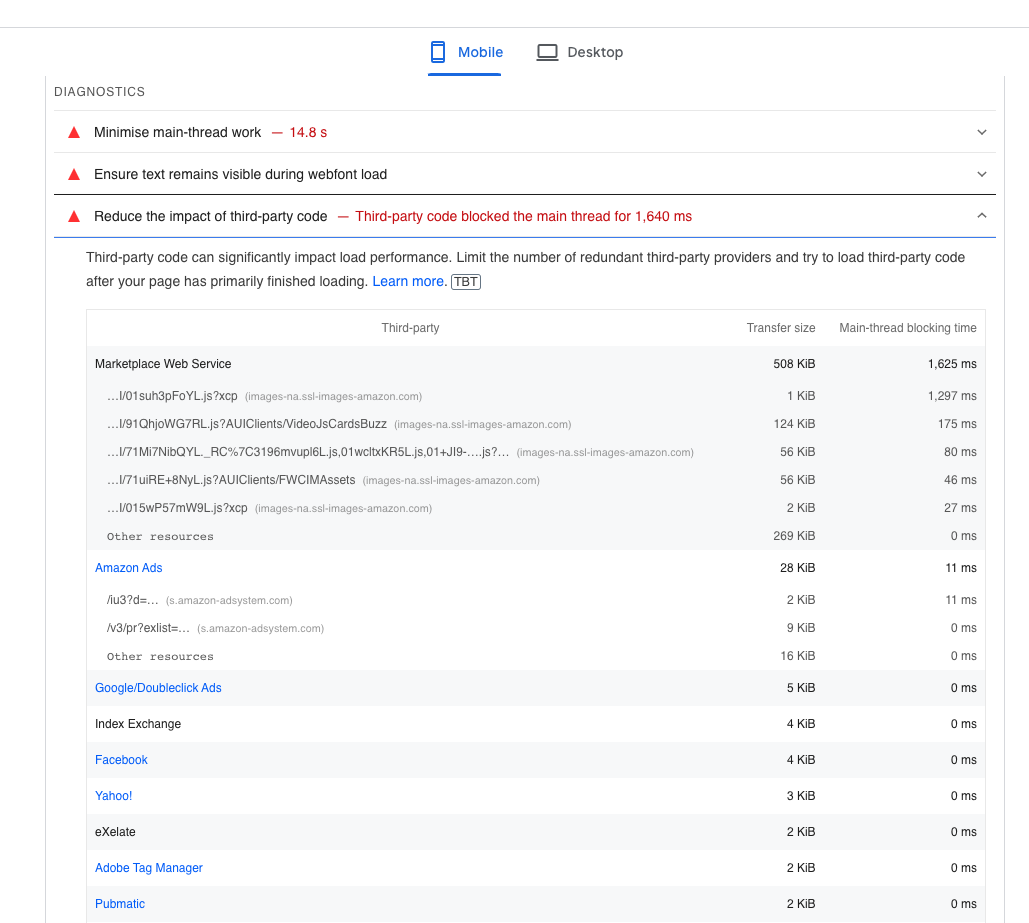Image resolution: width=1029 pixels, height=923 pixels.
Task: Click the desktop laptop icon
Action: coord(547,53)
